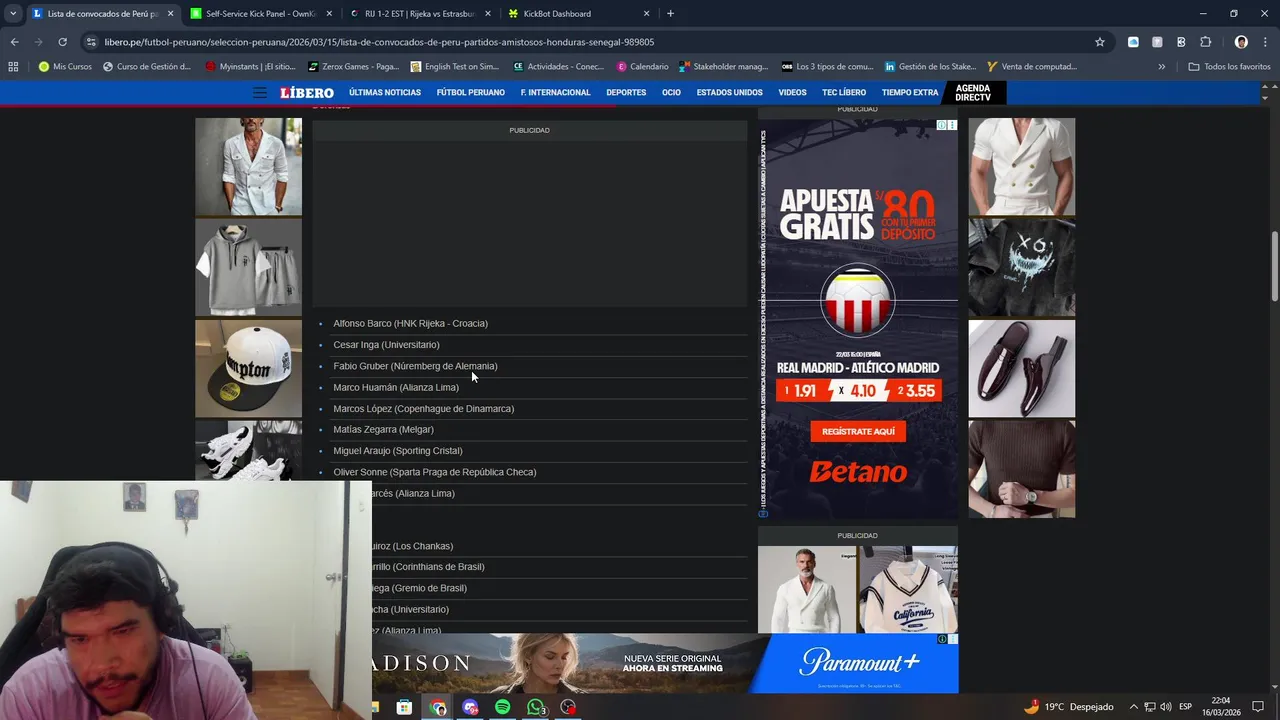Click Oliver Sonne (Sparta Praga) entry

coord(434,472)
